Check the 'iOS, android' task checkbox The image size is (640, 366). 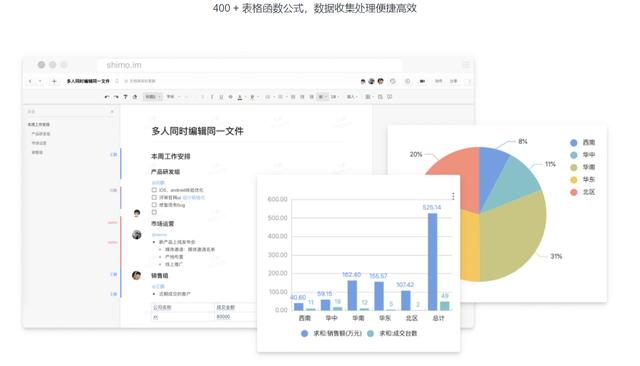(154, 190)
